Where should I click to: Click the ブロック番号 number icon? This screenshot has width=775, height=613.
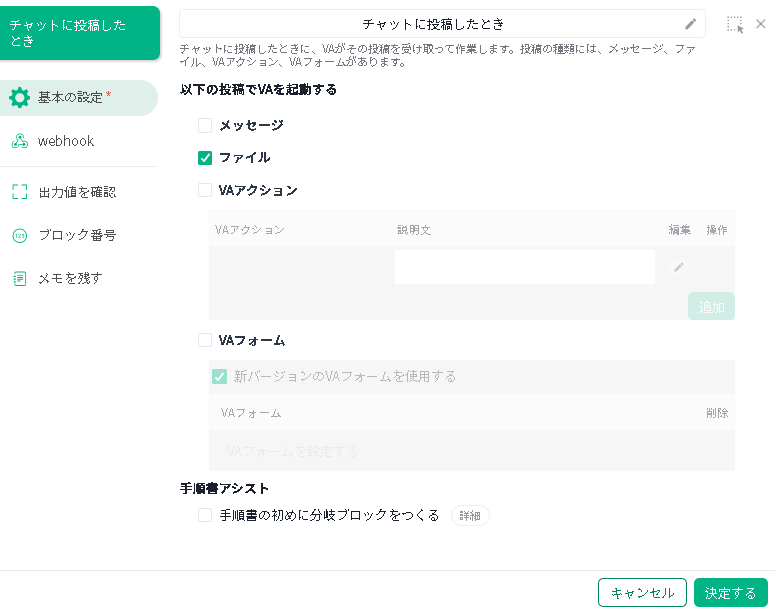click(x=19, y=236)
